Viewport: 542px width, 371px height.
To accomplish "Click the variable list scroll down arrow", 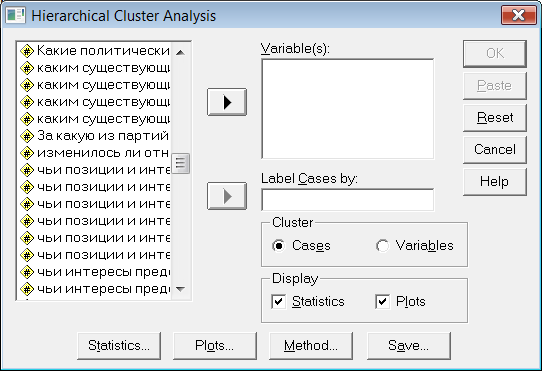I will coord(180,289).
